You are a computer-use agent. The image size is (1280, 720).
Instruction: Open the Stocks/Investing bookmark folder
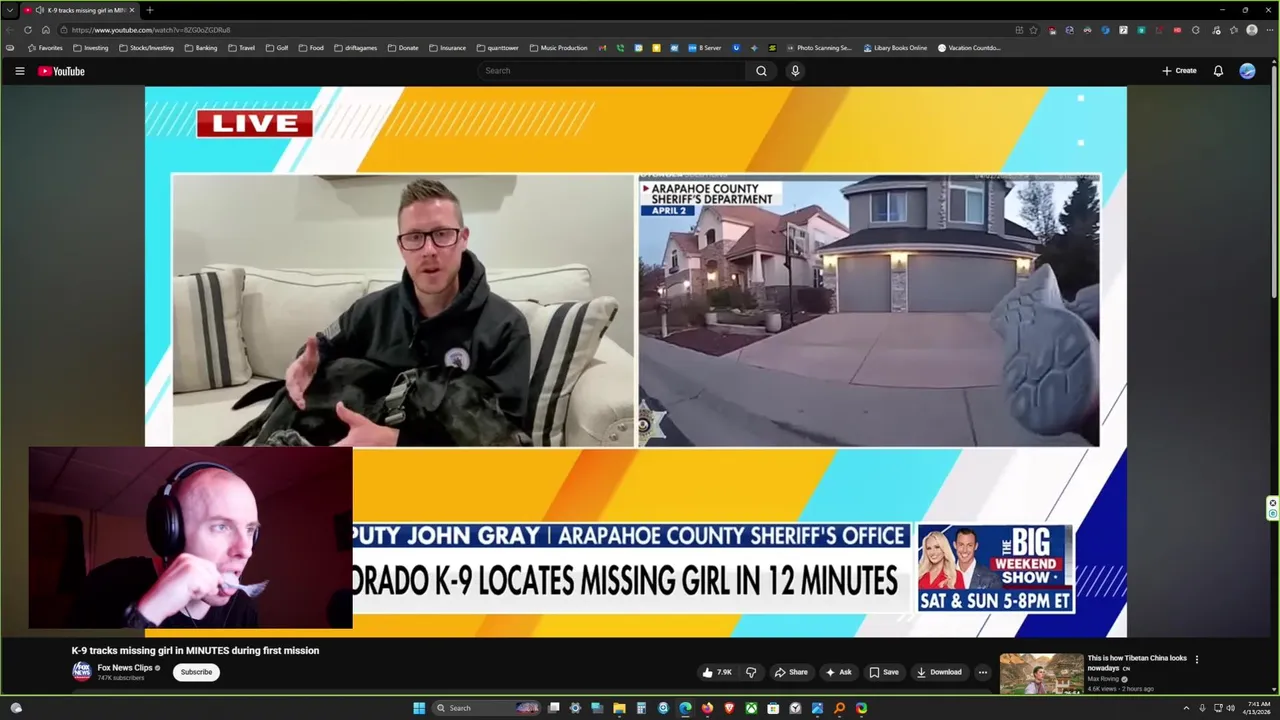[x=146, y=48]
